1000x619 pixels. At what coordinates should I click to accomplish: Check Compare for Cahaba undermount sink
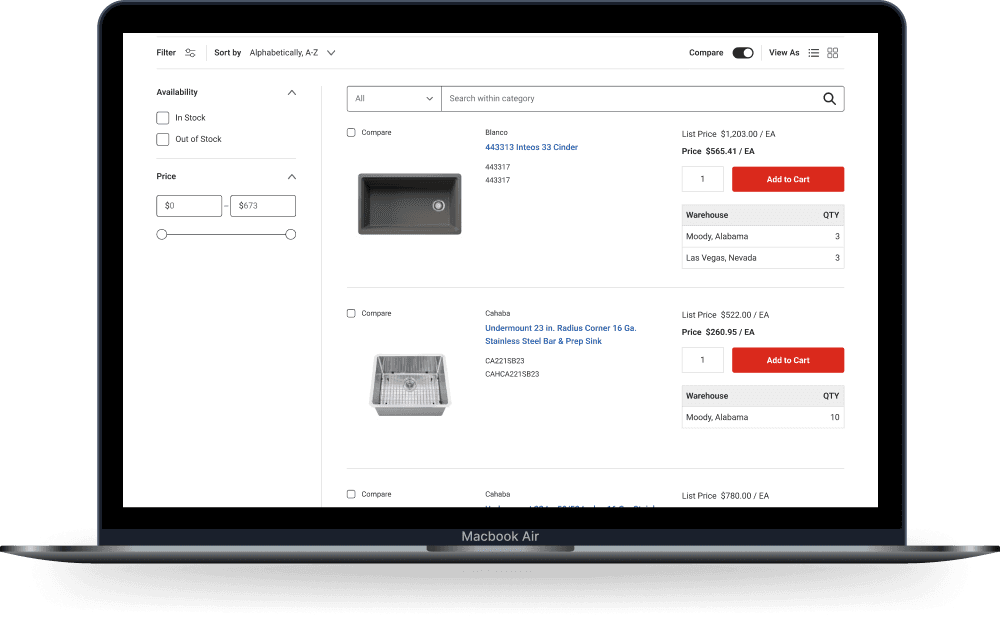pos(351,313)
